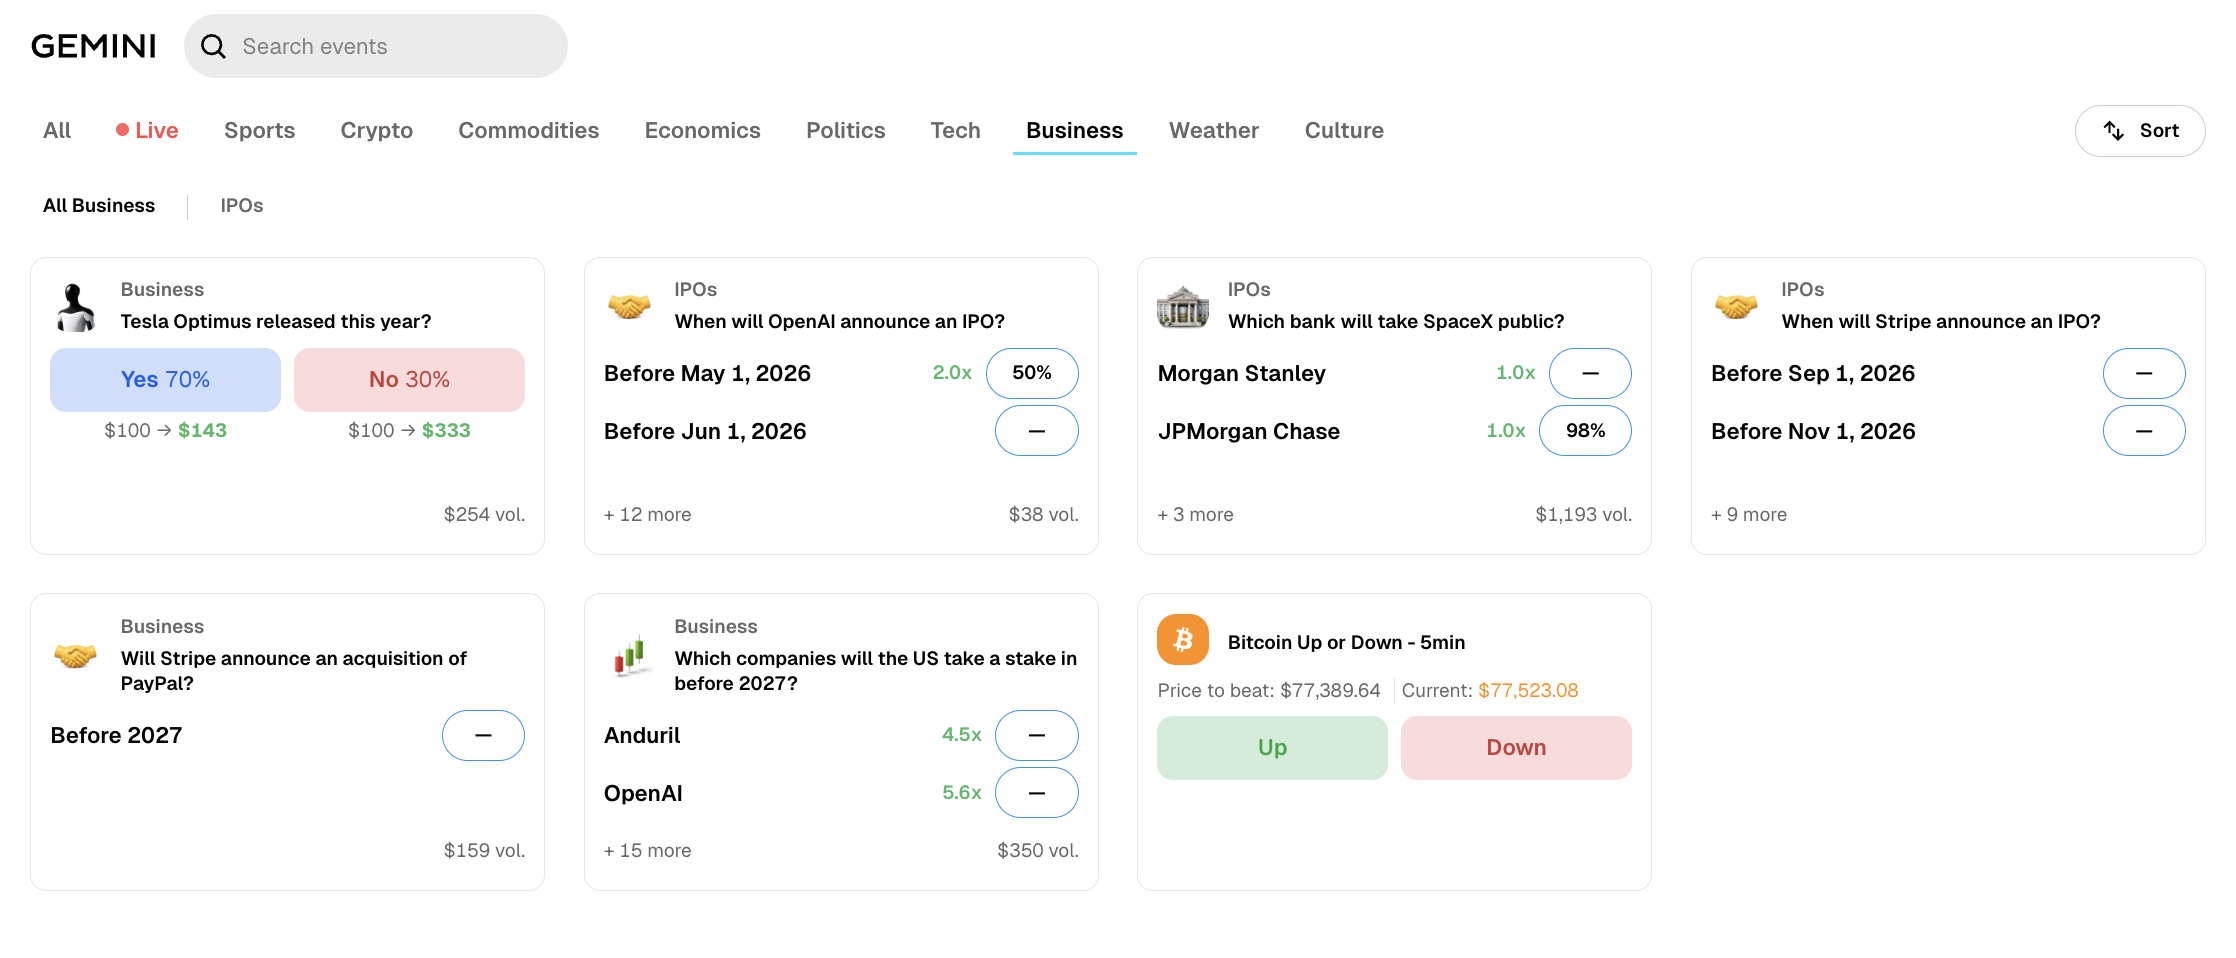Open When will Stripe announce an IPO
Viewport: 2236px width, 958px height.
[x=1941, y=321]
